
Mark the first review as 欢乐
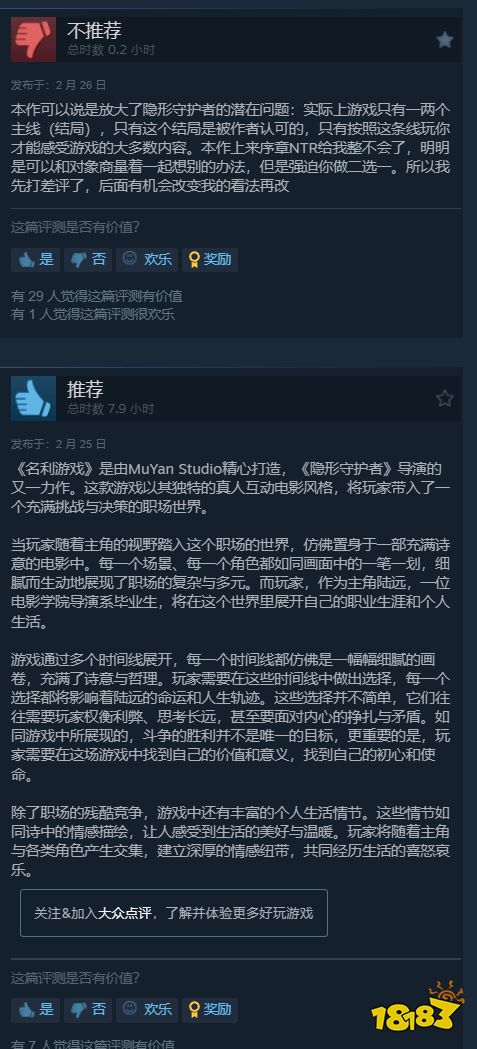pyautogui.click(x=147, y=260)
